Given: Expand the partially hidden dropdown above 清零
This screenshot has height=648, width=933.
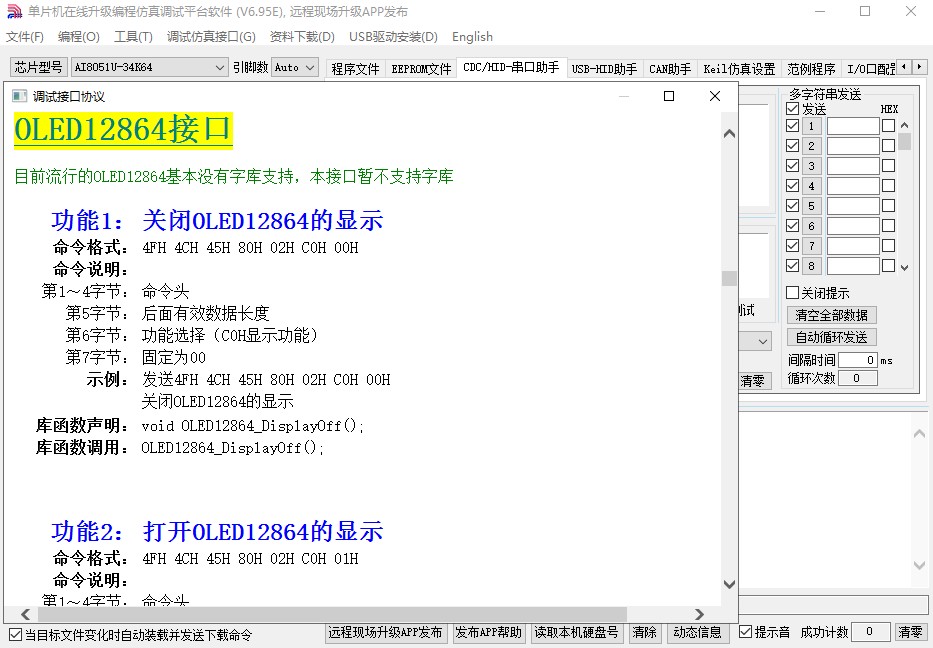Looking at the screenshot, I should pos(762,342).
